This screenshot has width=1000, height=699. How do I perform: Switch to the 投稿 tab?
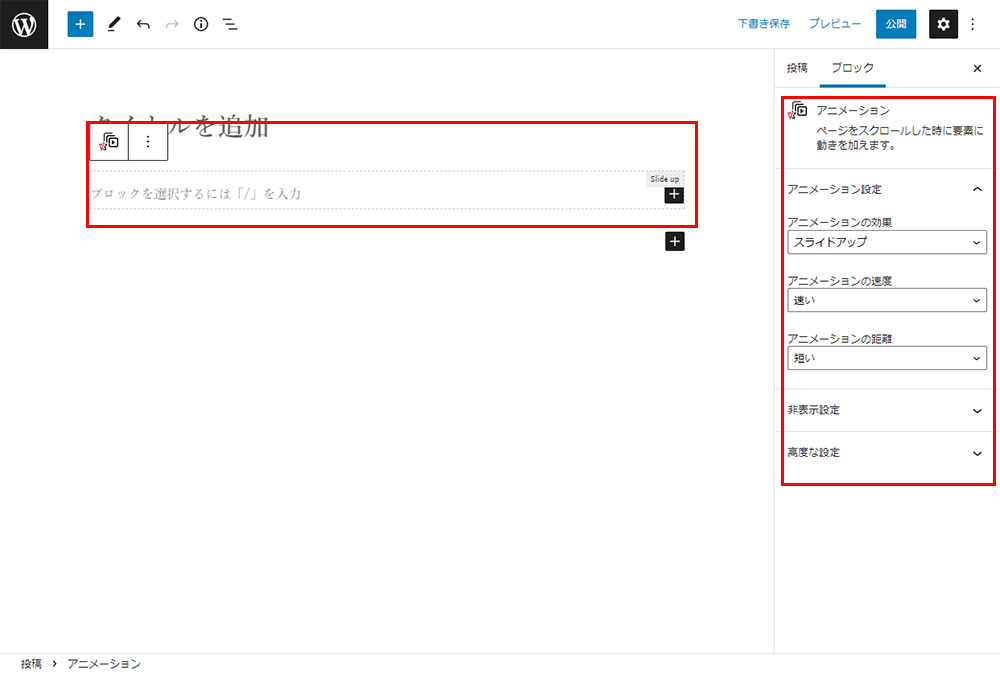[x=797, y=68]
